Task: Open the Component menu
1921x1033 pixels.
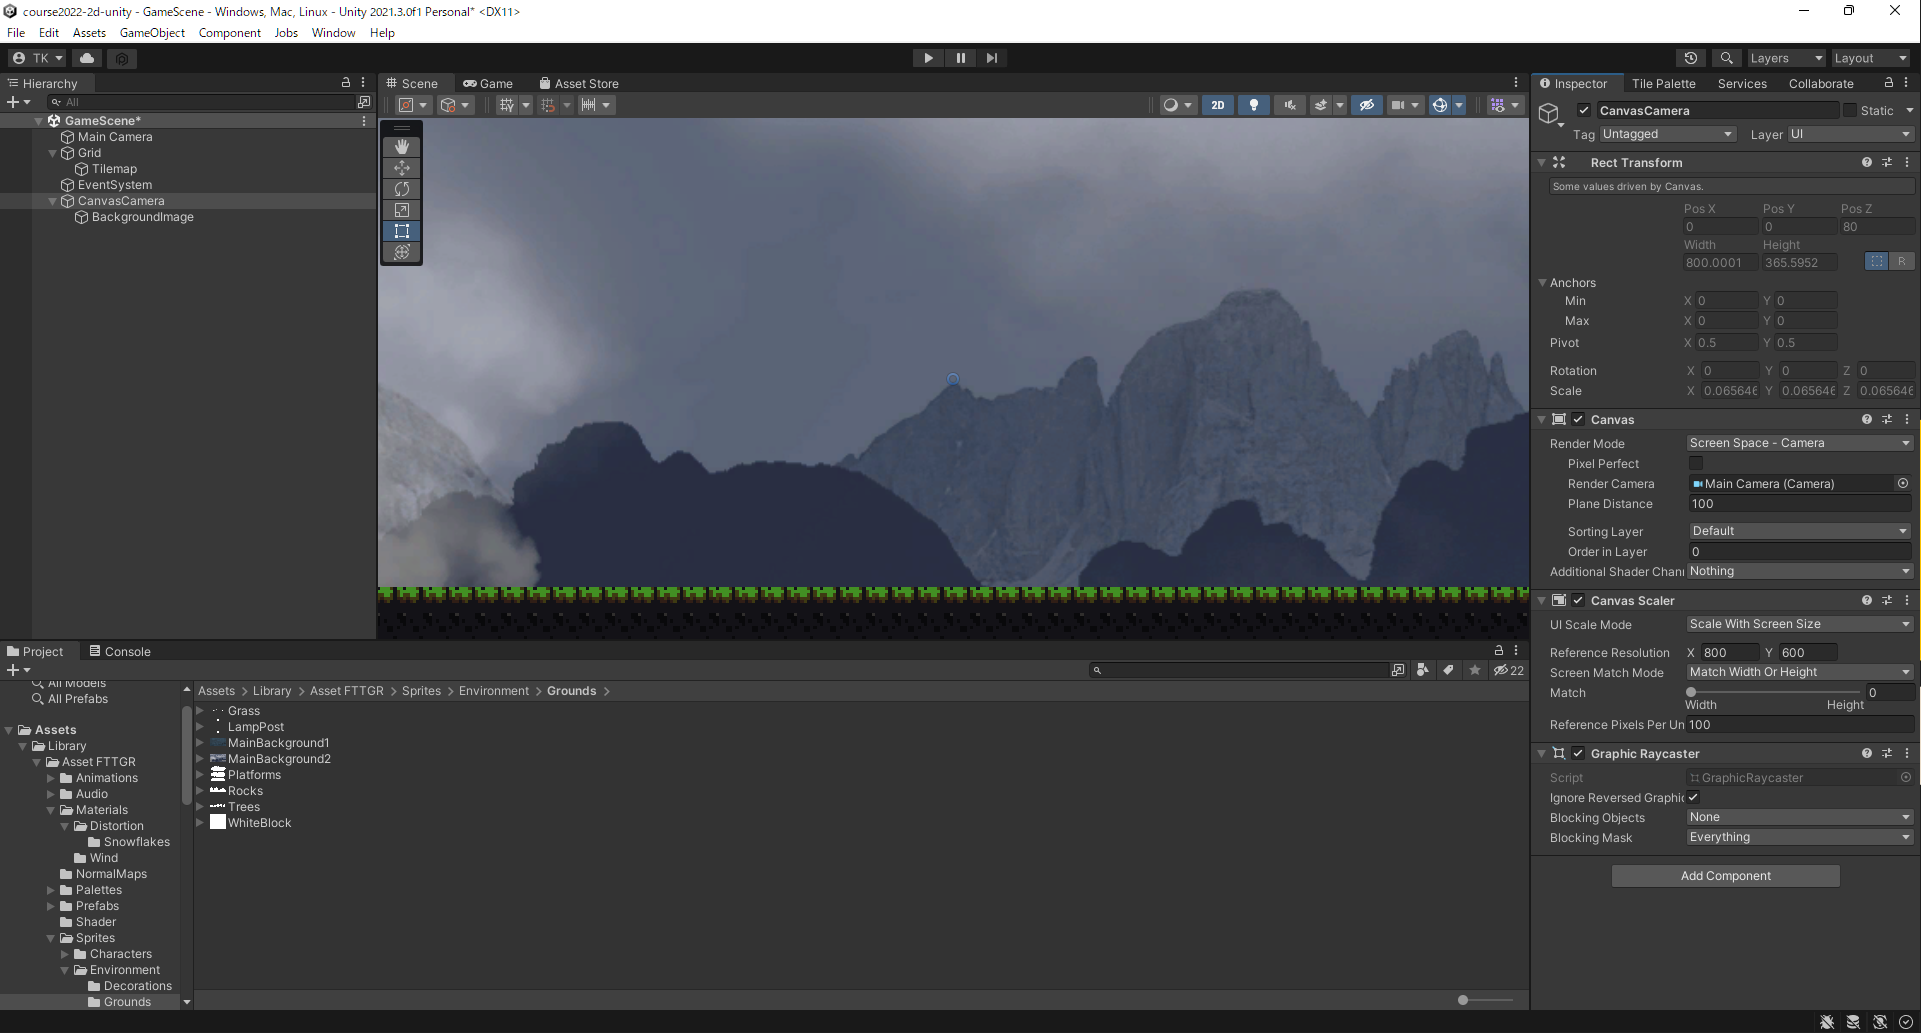Action: tap(229, 33)
